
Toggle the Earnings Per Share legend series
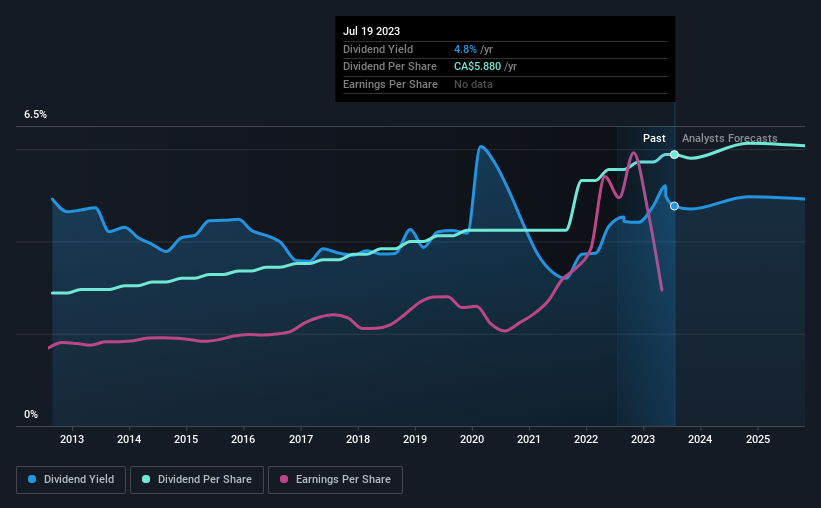tap(335, 480)
